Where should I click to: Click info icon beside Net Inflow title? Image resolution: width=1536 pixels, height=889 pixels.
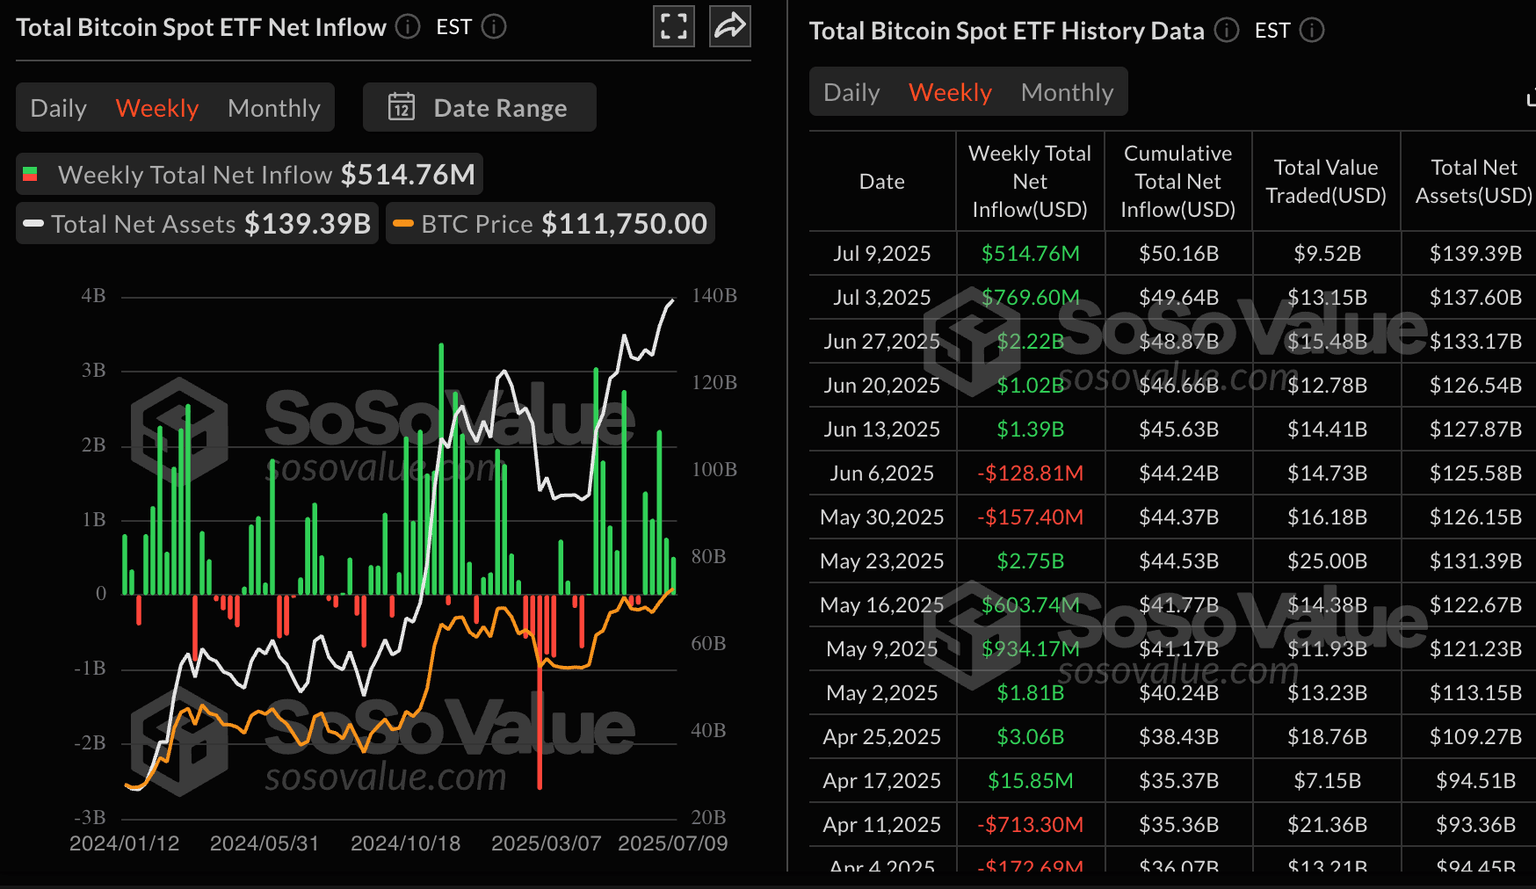pyautogui.click(x=408, y=27)
